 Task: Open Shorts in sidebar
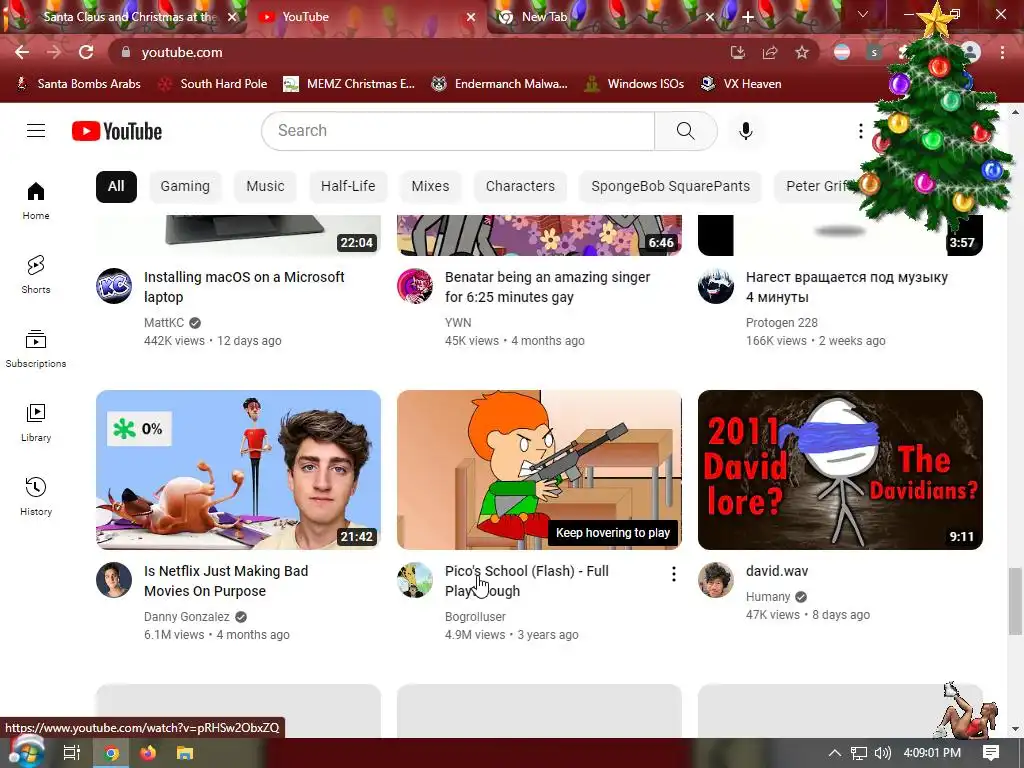tap(36, 274)
